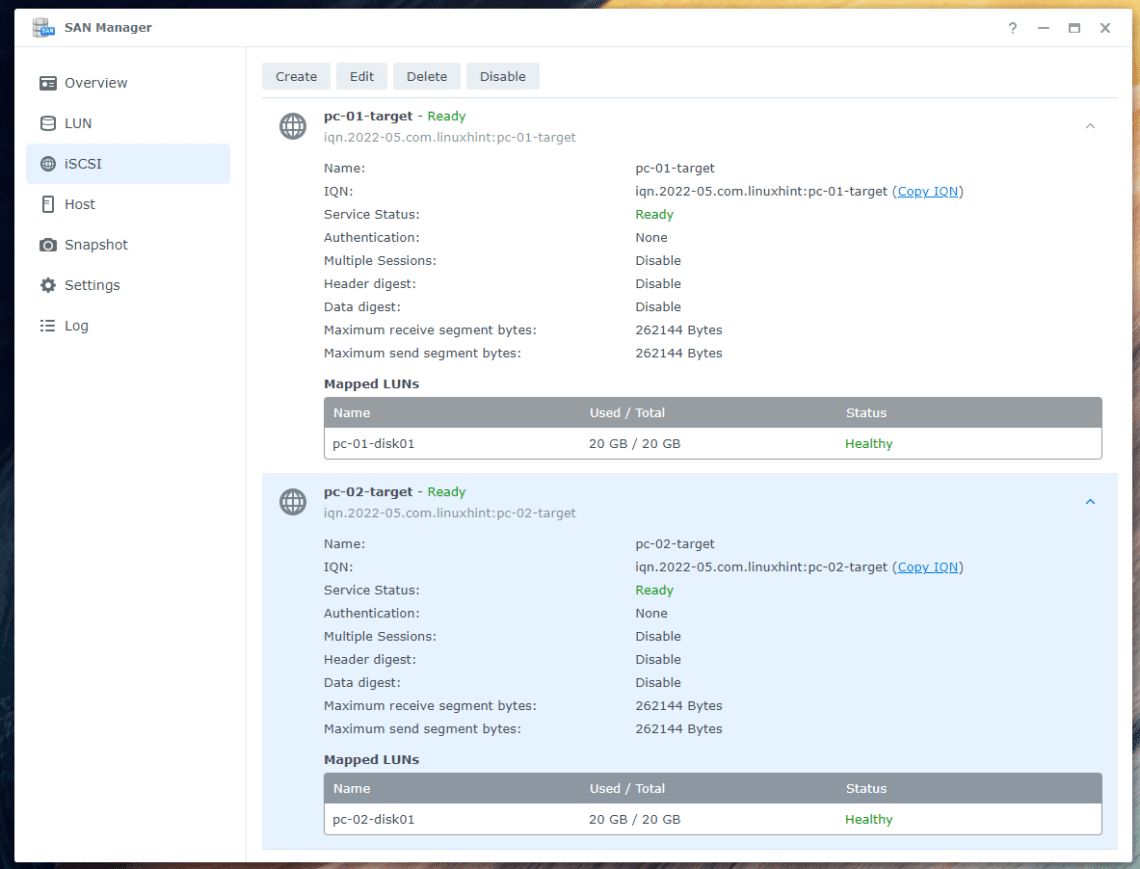Open help with the question mark icon
Screen dimensions: 1140x869
[1012, 28]
